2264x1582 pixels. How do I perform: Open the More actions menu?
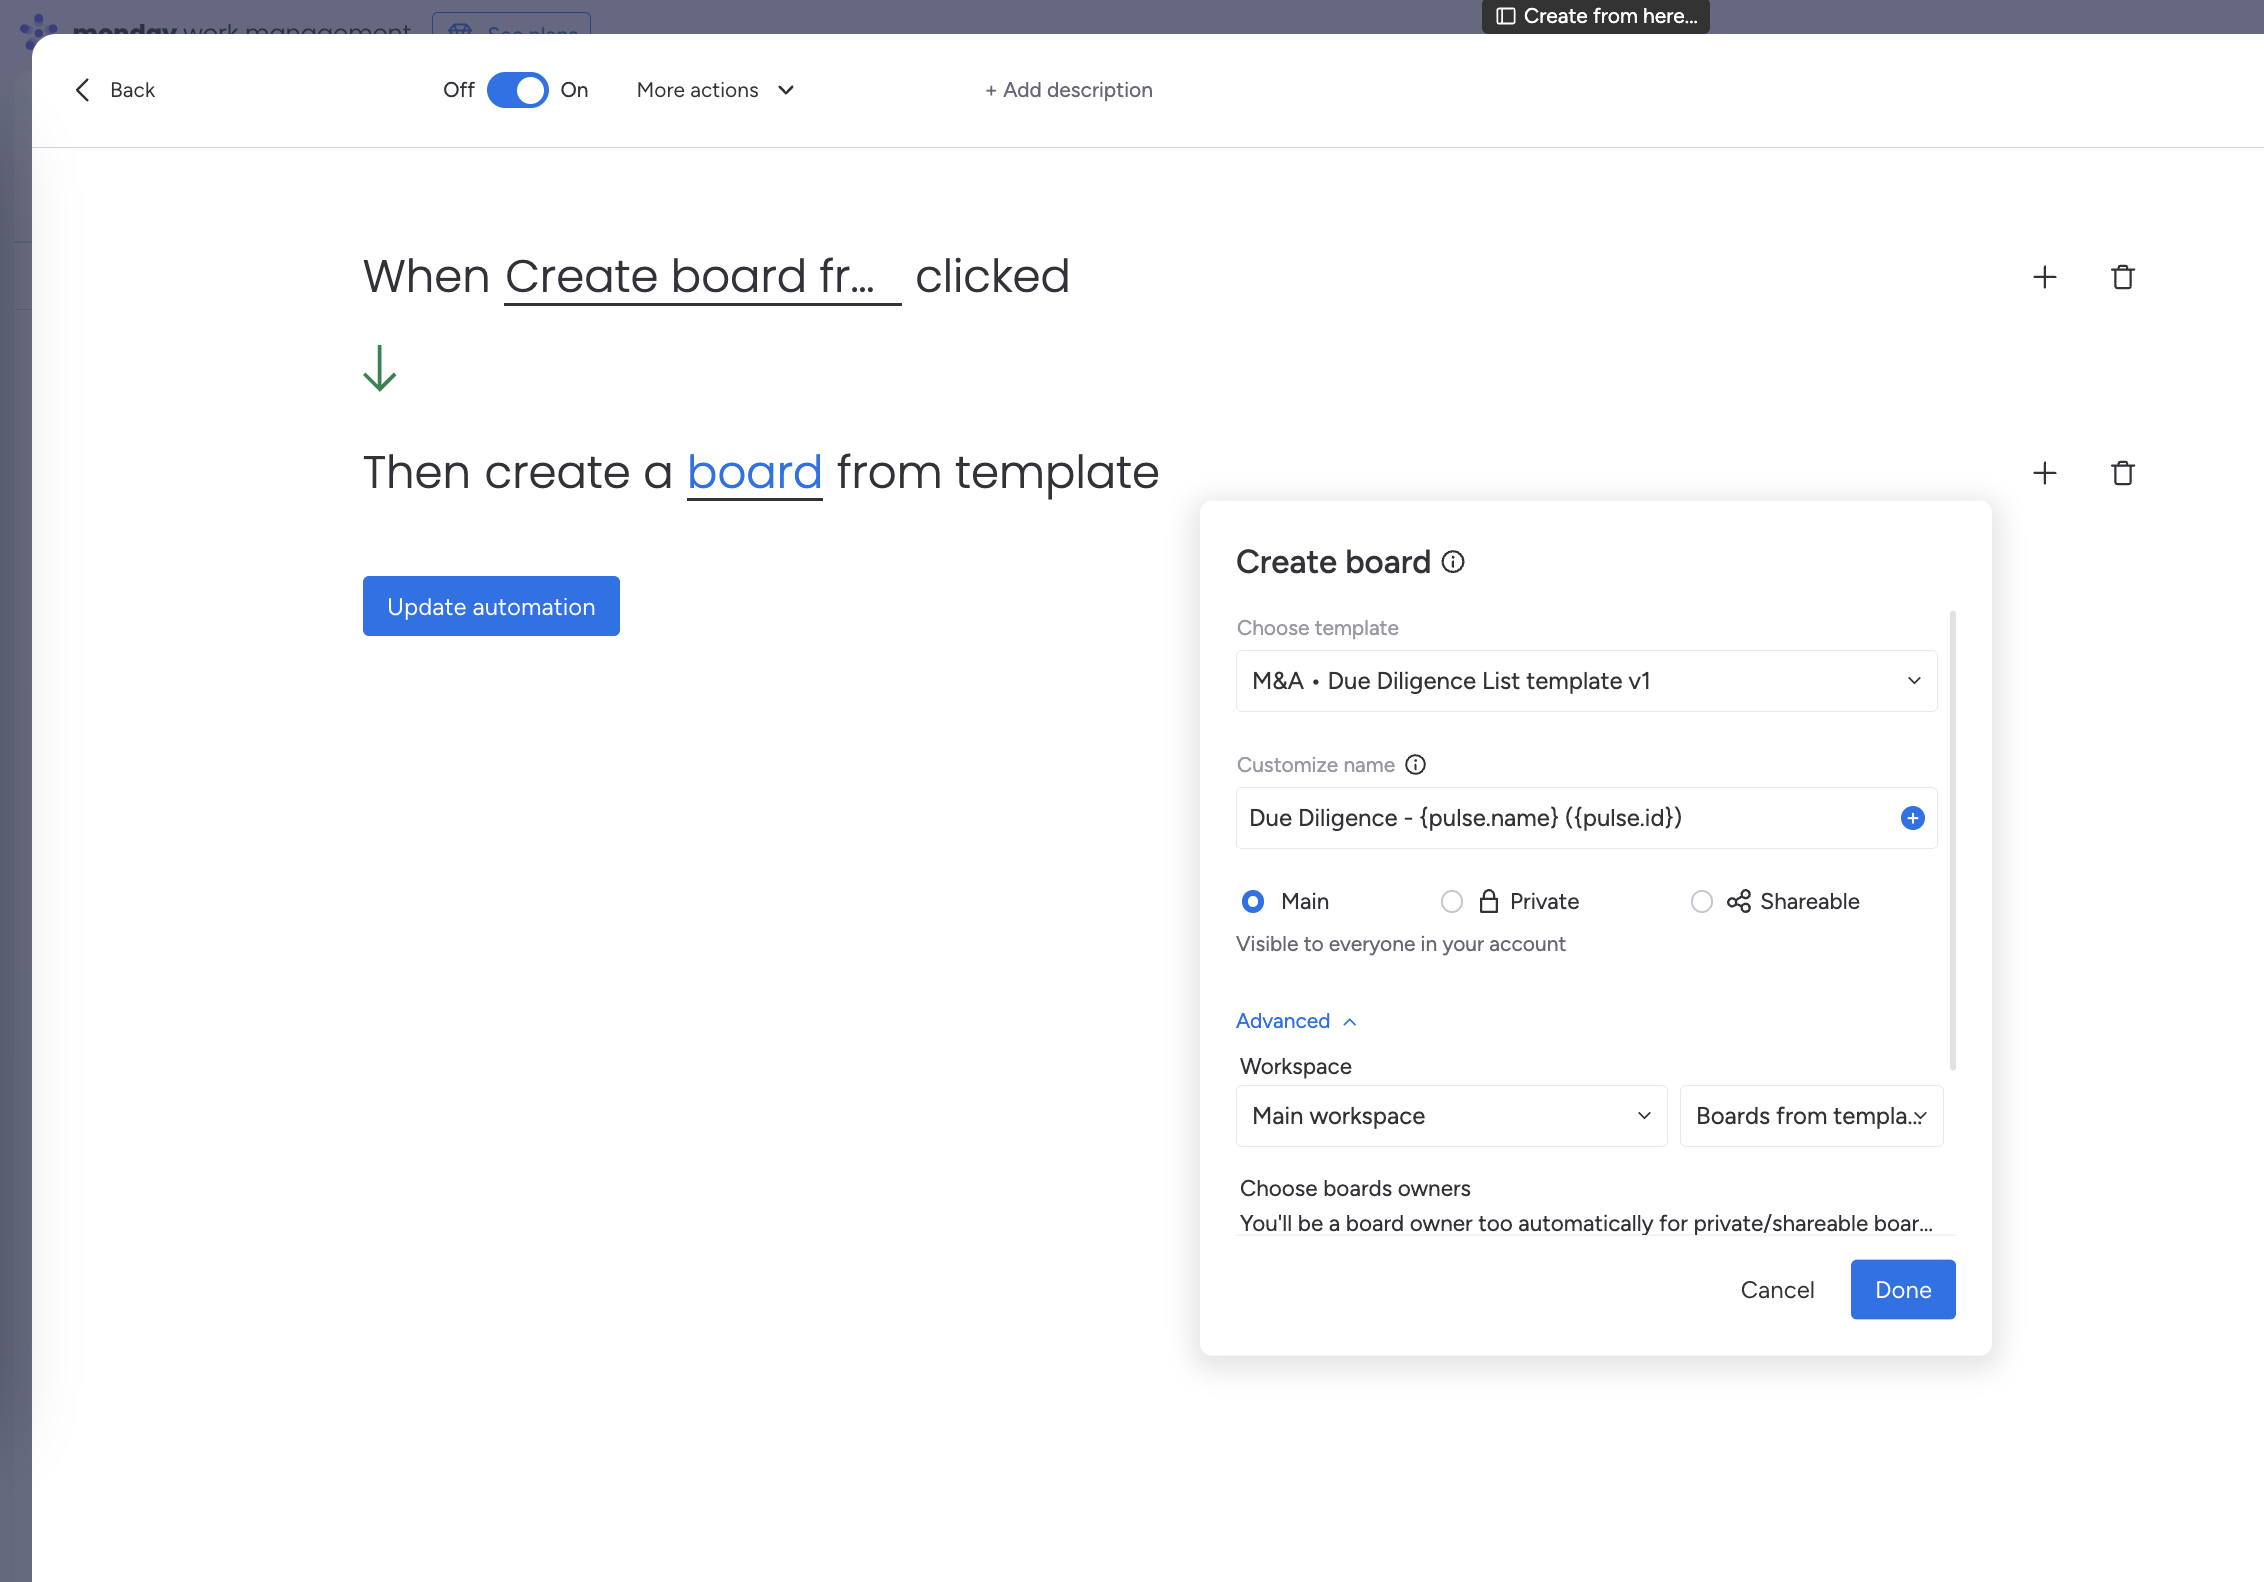tap(715, 90)
